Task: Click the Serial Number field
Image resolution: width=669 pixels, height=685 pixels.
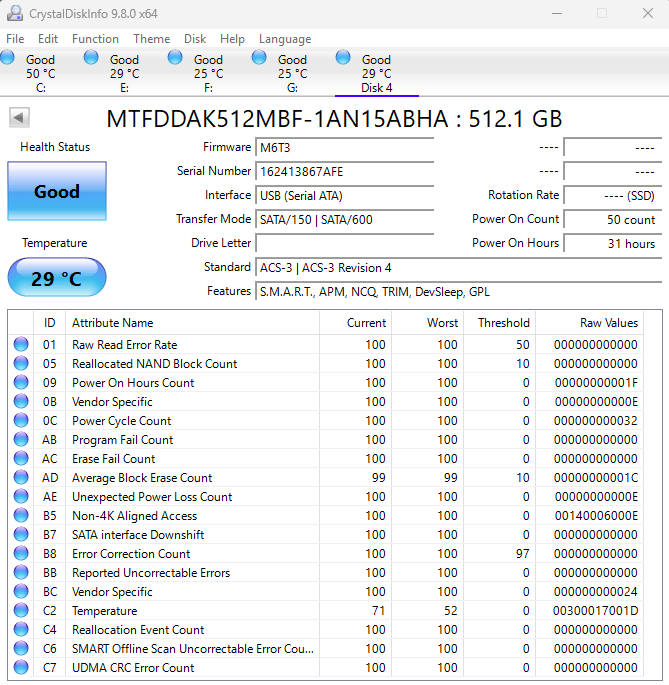Action: (344, 171)
